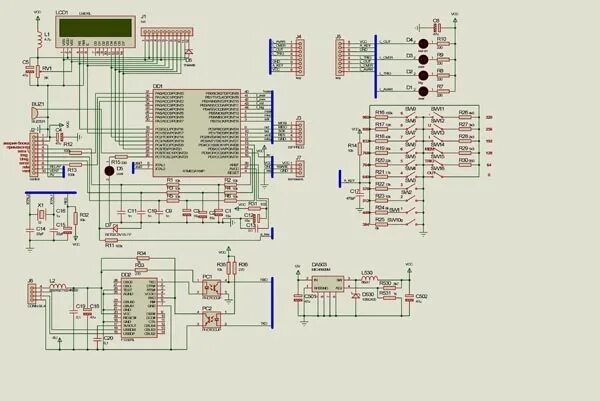Image resolution: width=600 pixels, height=401 pixels.
Task: Click inductor L2 beside J6
Action: tap(58, 287)
